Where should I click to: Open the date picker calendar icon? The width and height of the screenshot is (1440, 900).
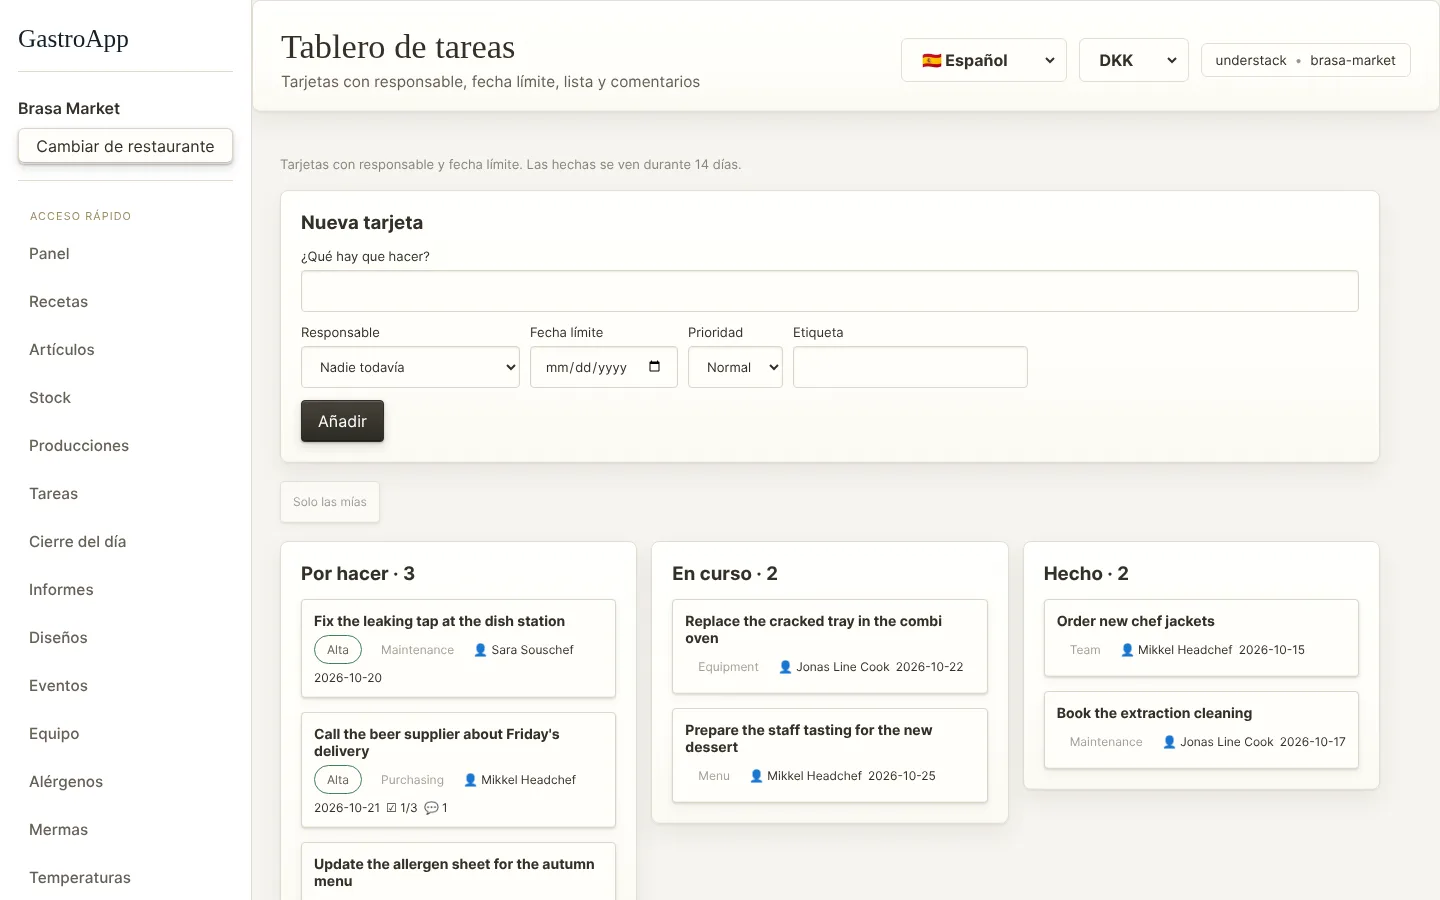(654, 367)
